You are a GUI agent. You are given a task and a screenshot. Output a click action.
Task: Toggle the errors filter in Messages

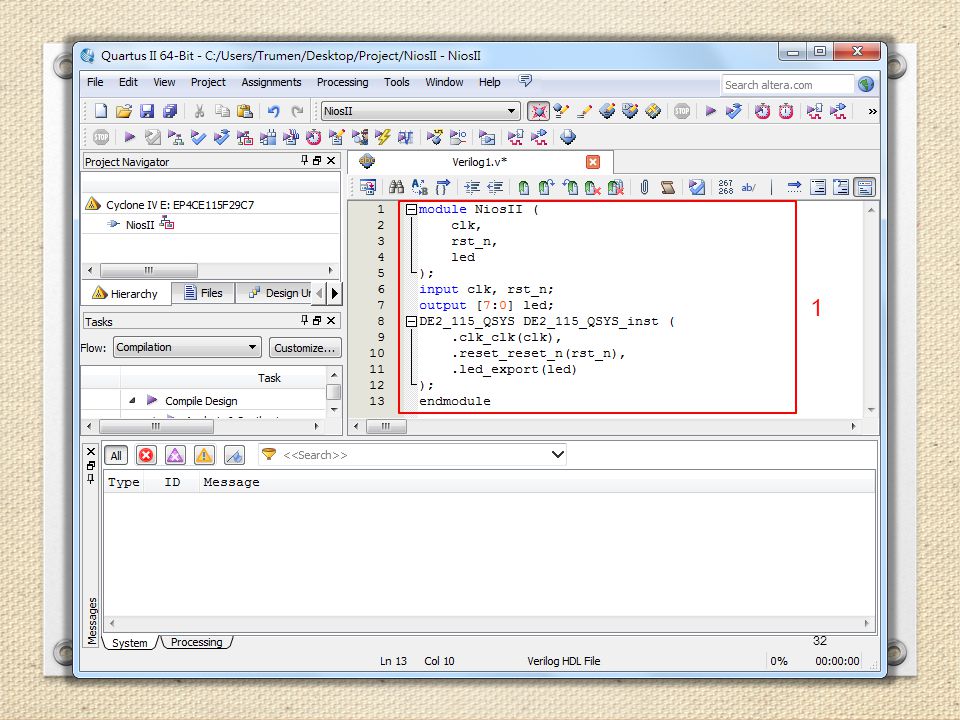pos(146,455)
